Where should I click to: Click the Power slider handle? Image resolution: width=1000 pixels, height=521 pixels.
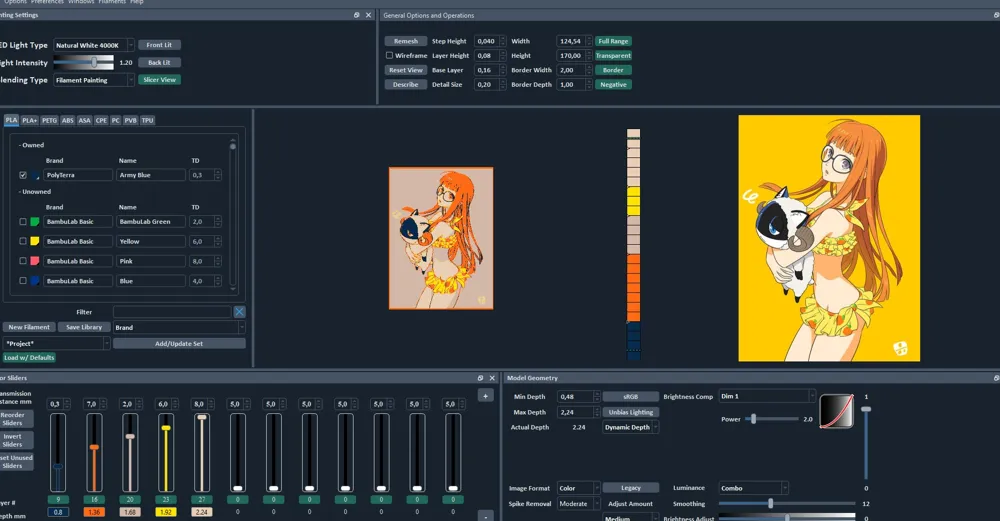click(x=753, y=420)
